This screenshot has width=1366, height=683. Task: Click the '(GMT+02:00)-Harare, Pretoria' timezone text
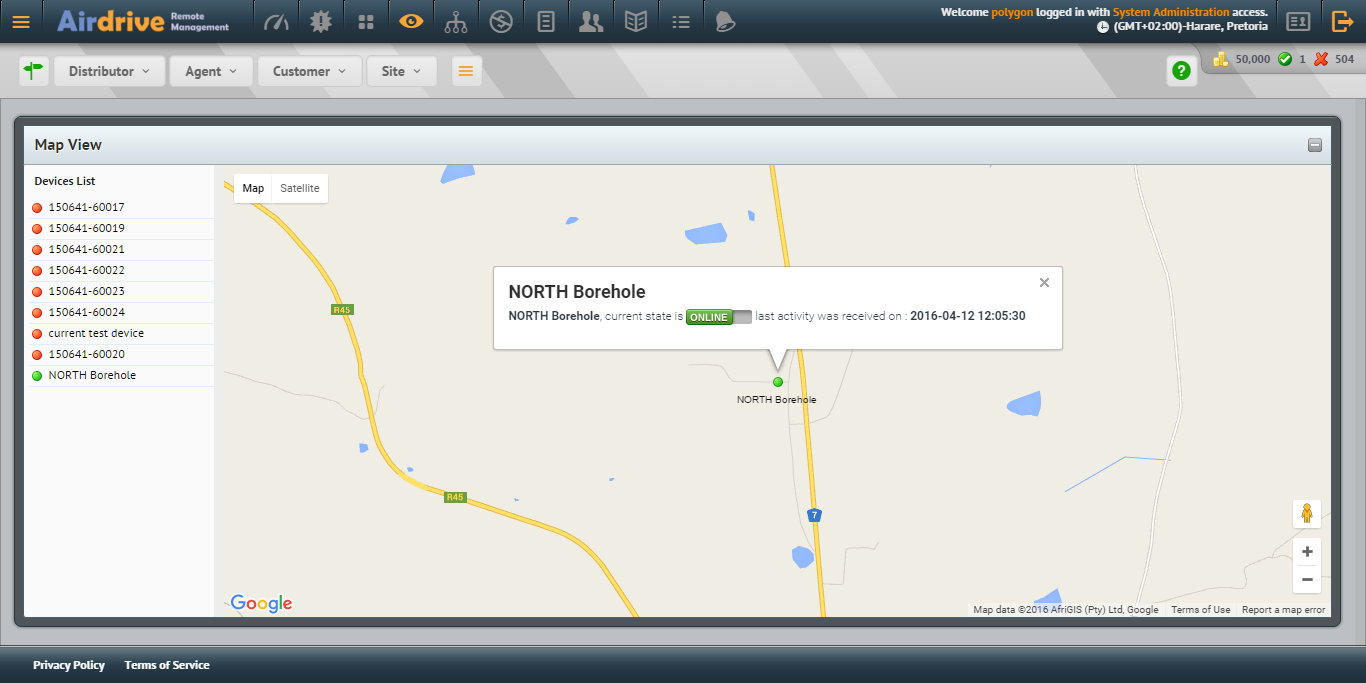[1190, 27]
